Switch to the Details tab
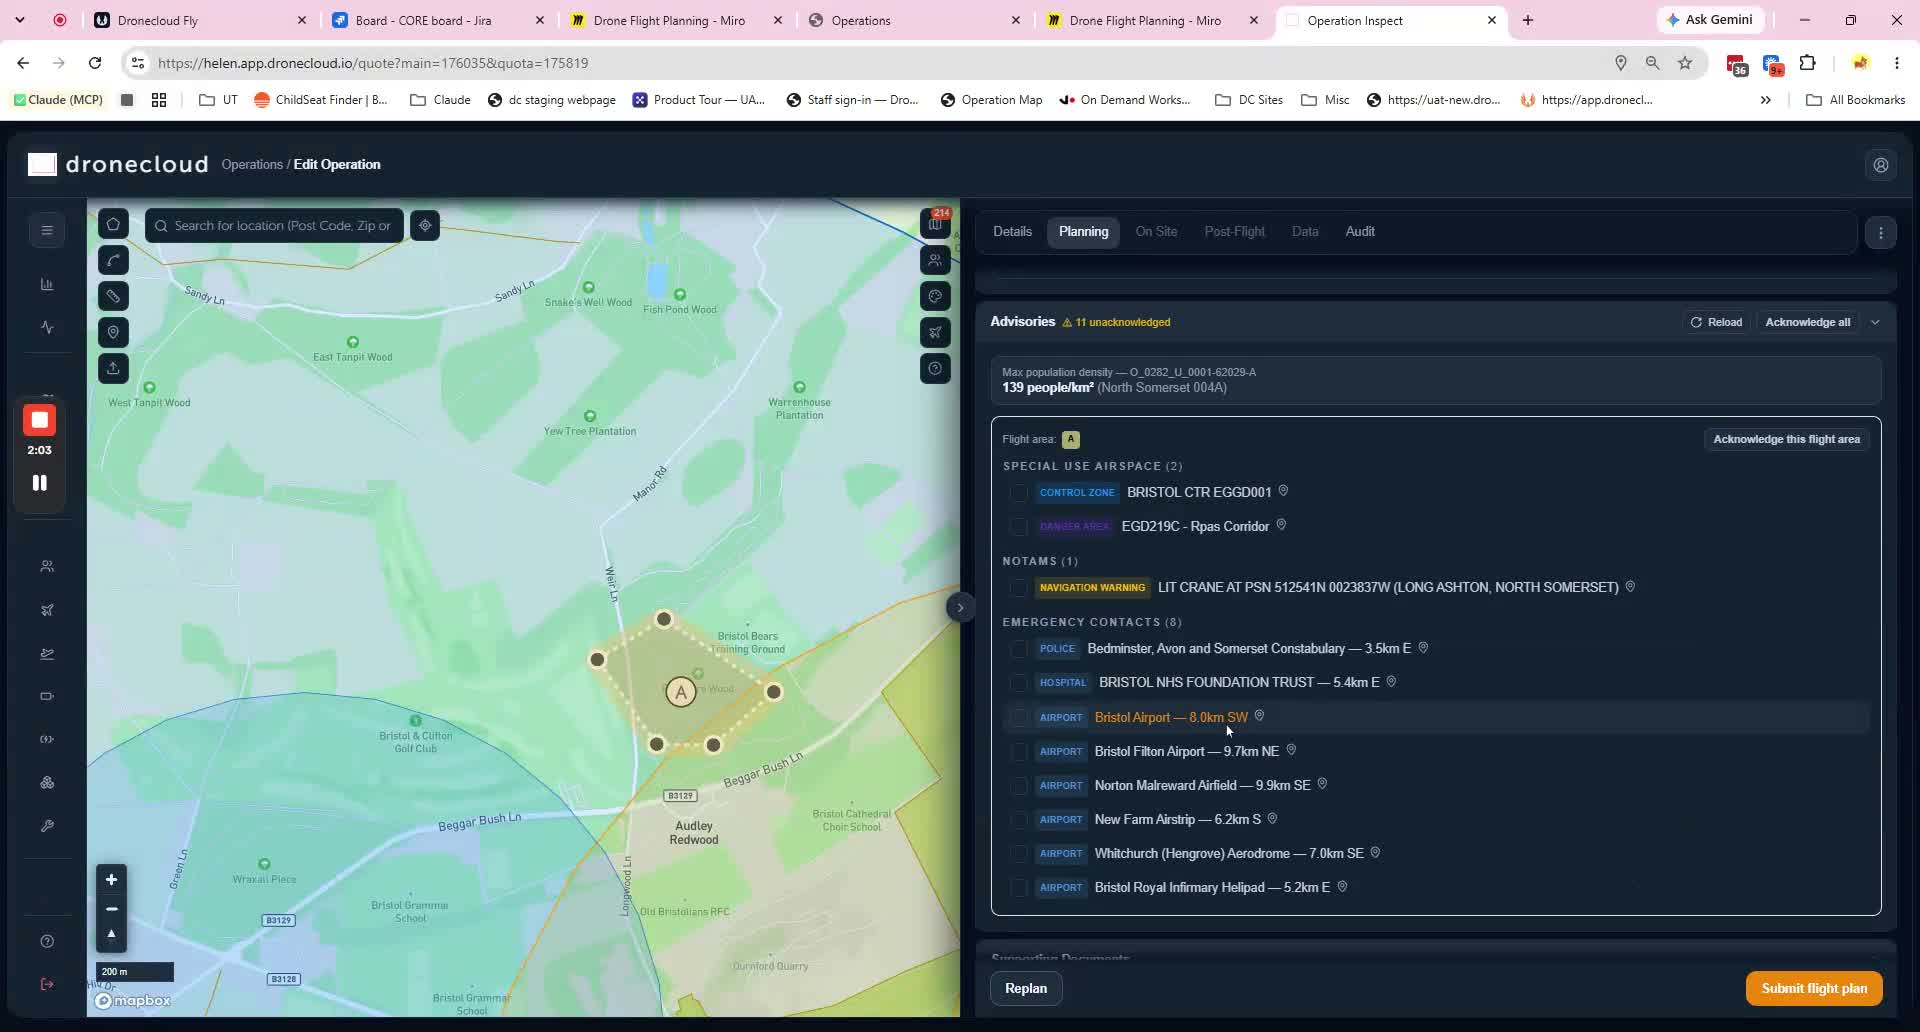1920x1032 pixels. 1012,231
